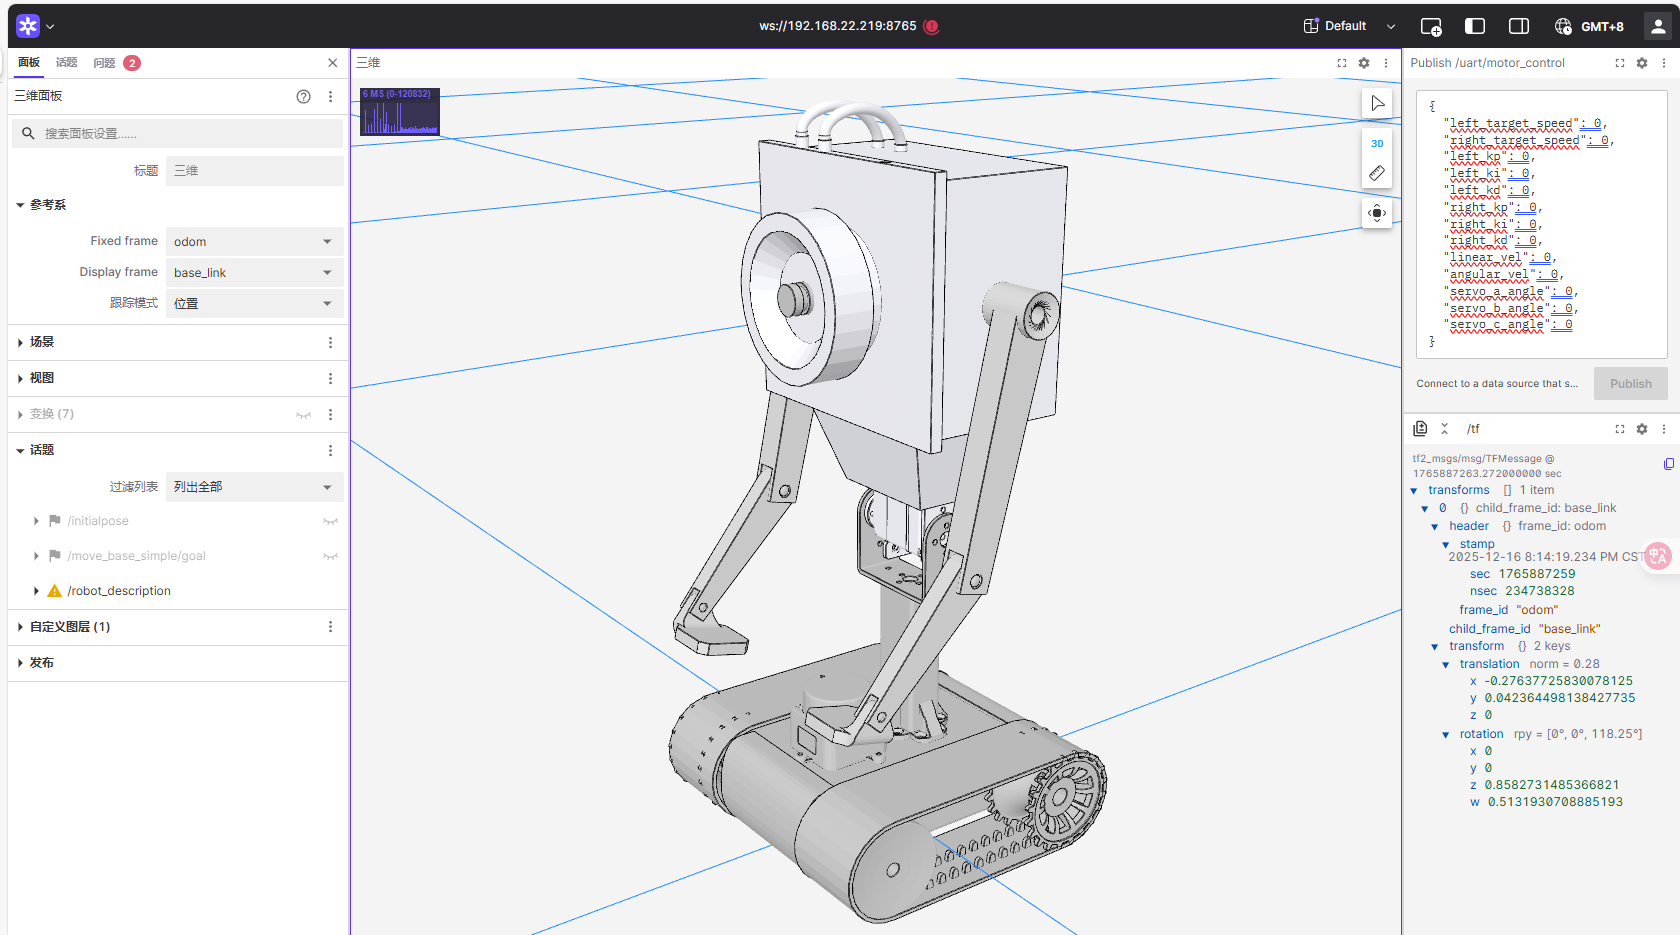Collapse all in /tf raw messages panel
This screenshot has width=1680, height=935.
pos(1445,429)
